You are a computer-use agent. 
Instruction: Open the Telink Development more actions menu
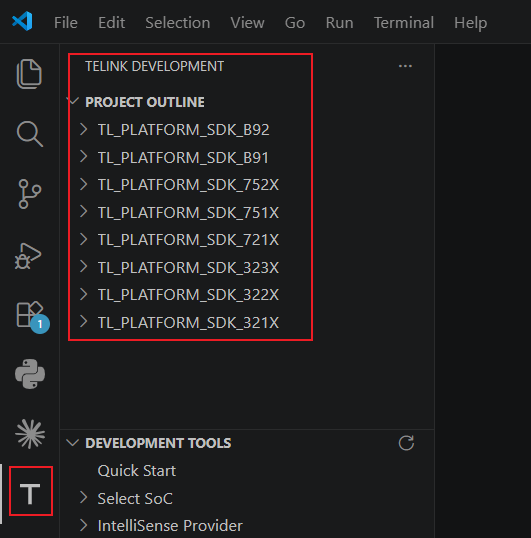(x=405, y=66)
